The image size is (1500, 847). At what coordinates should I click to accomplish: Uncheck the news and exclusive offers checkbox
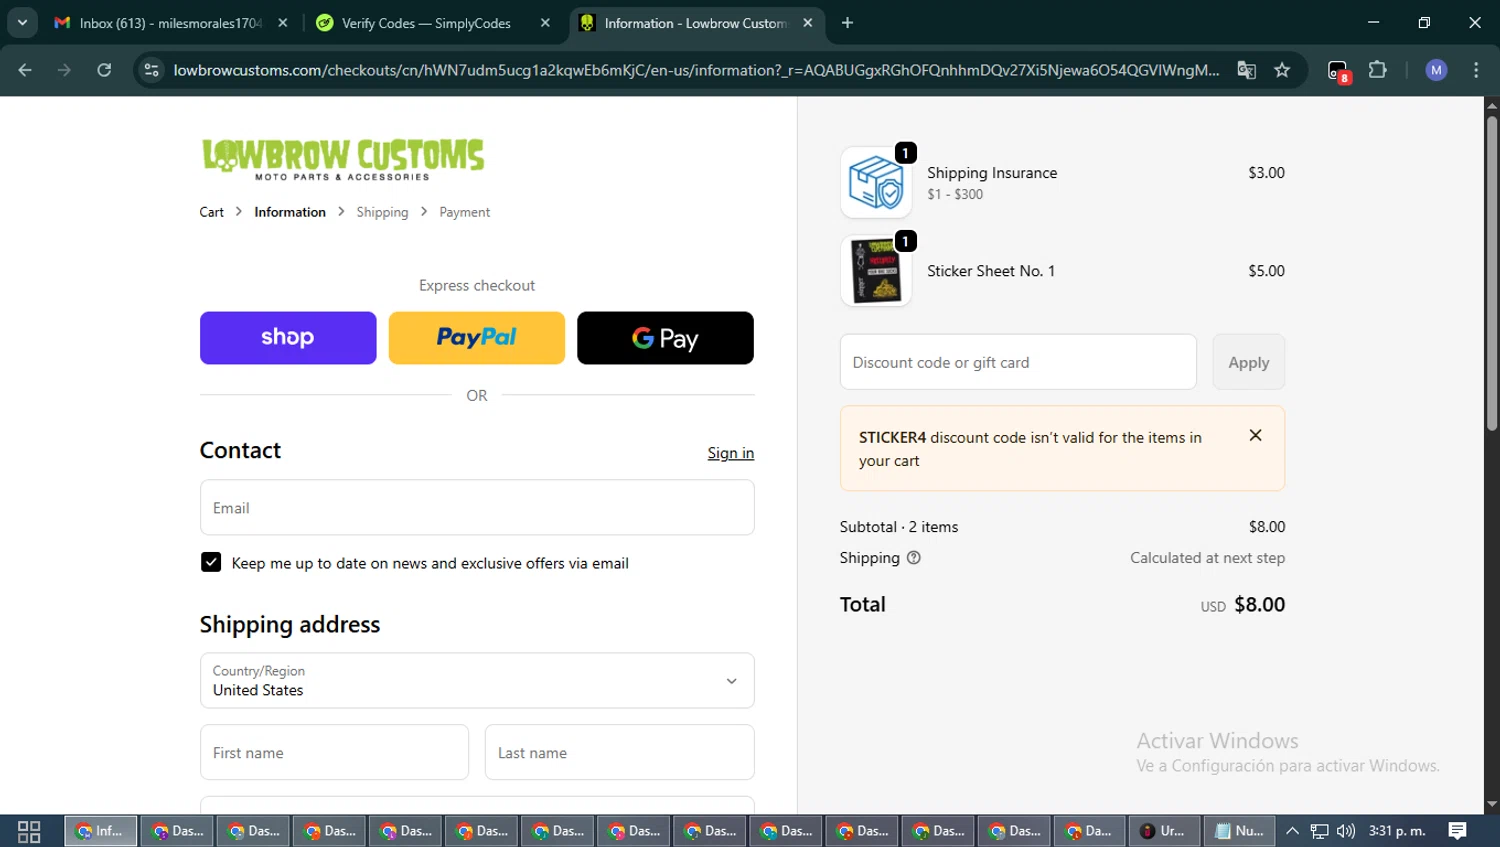pos(211,562)
